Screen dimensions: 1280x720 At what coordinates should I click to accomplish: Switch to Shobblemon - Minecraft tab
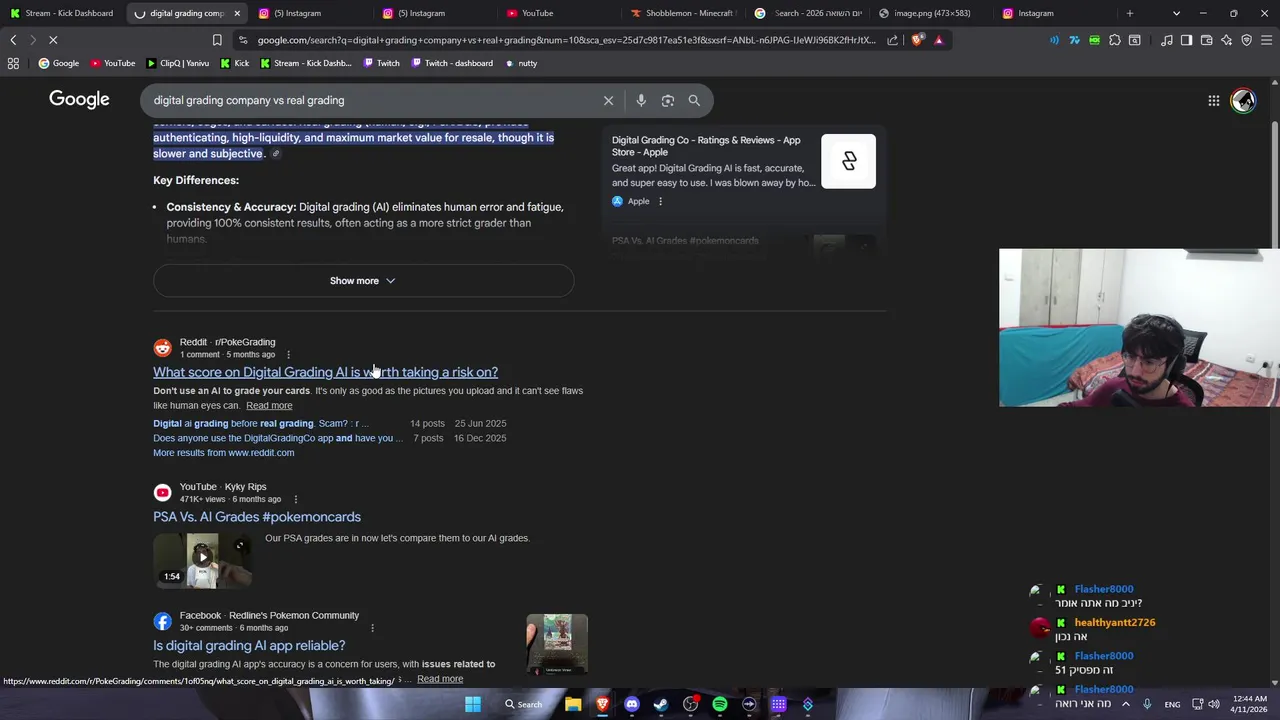pos(685,13)
